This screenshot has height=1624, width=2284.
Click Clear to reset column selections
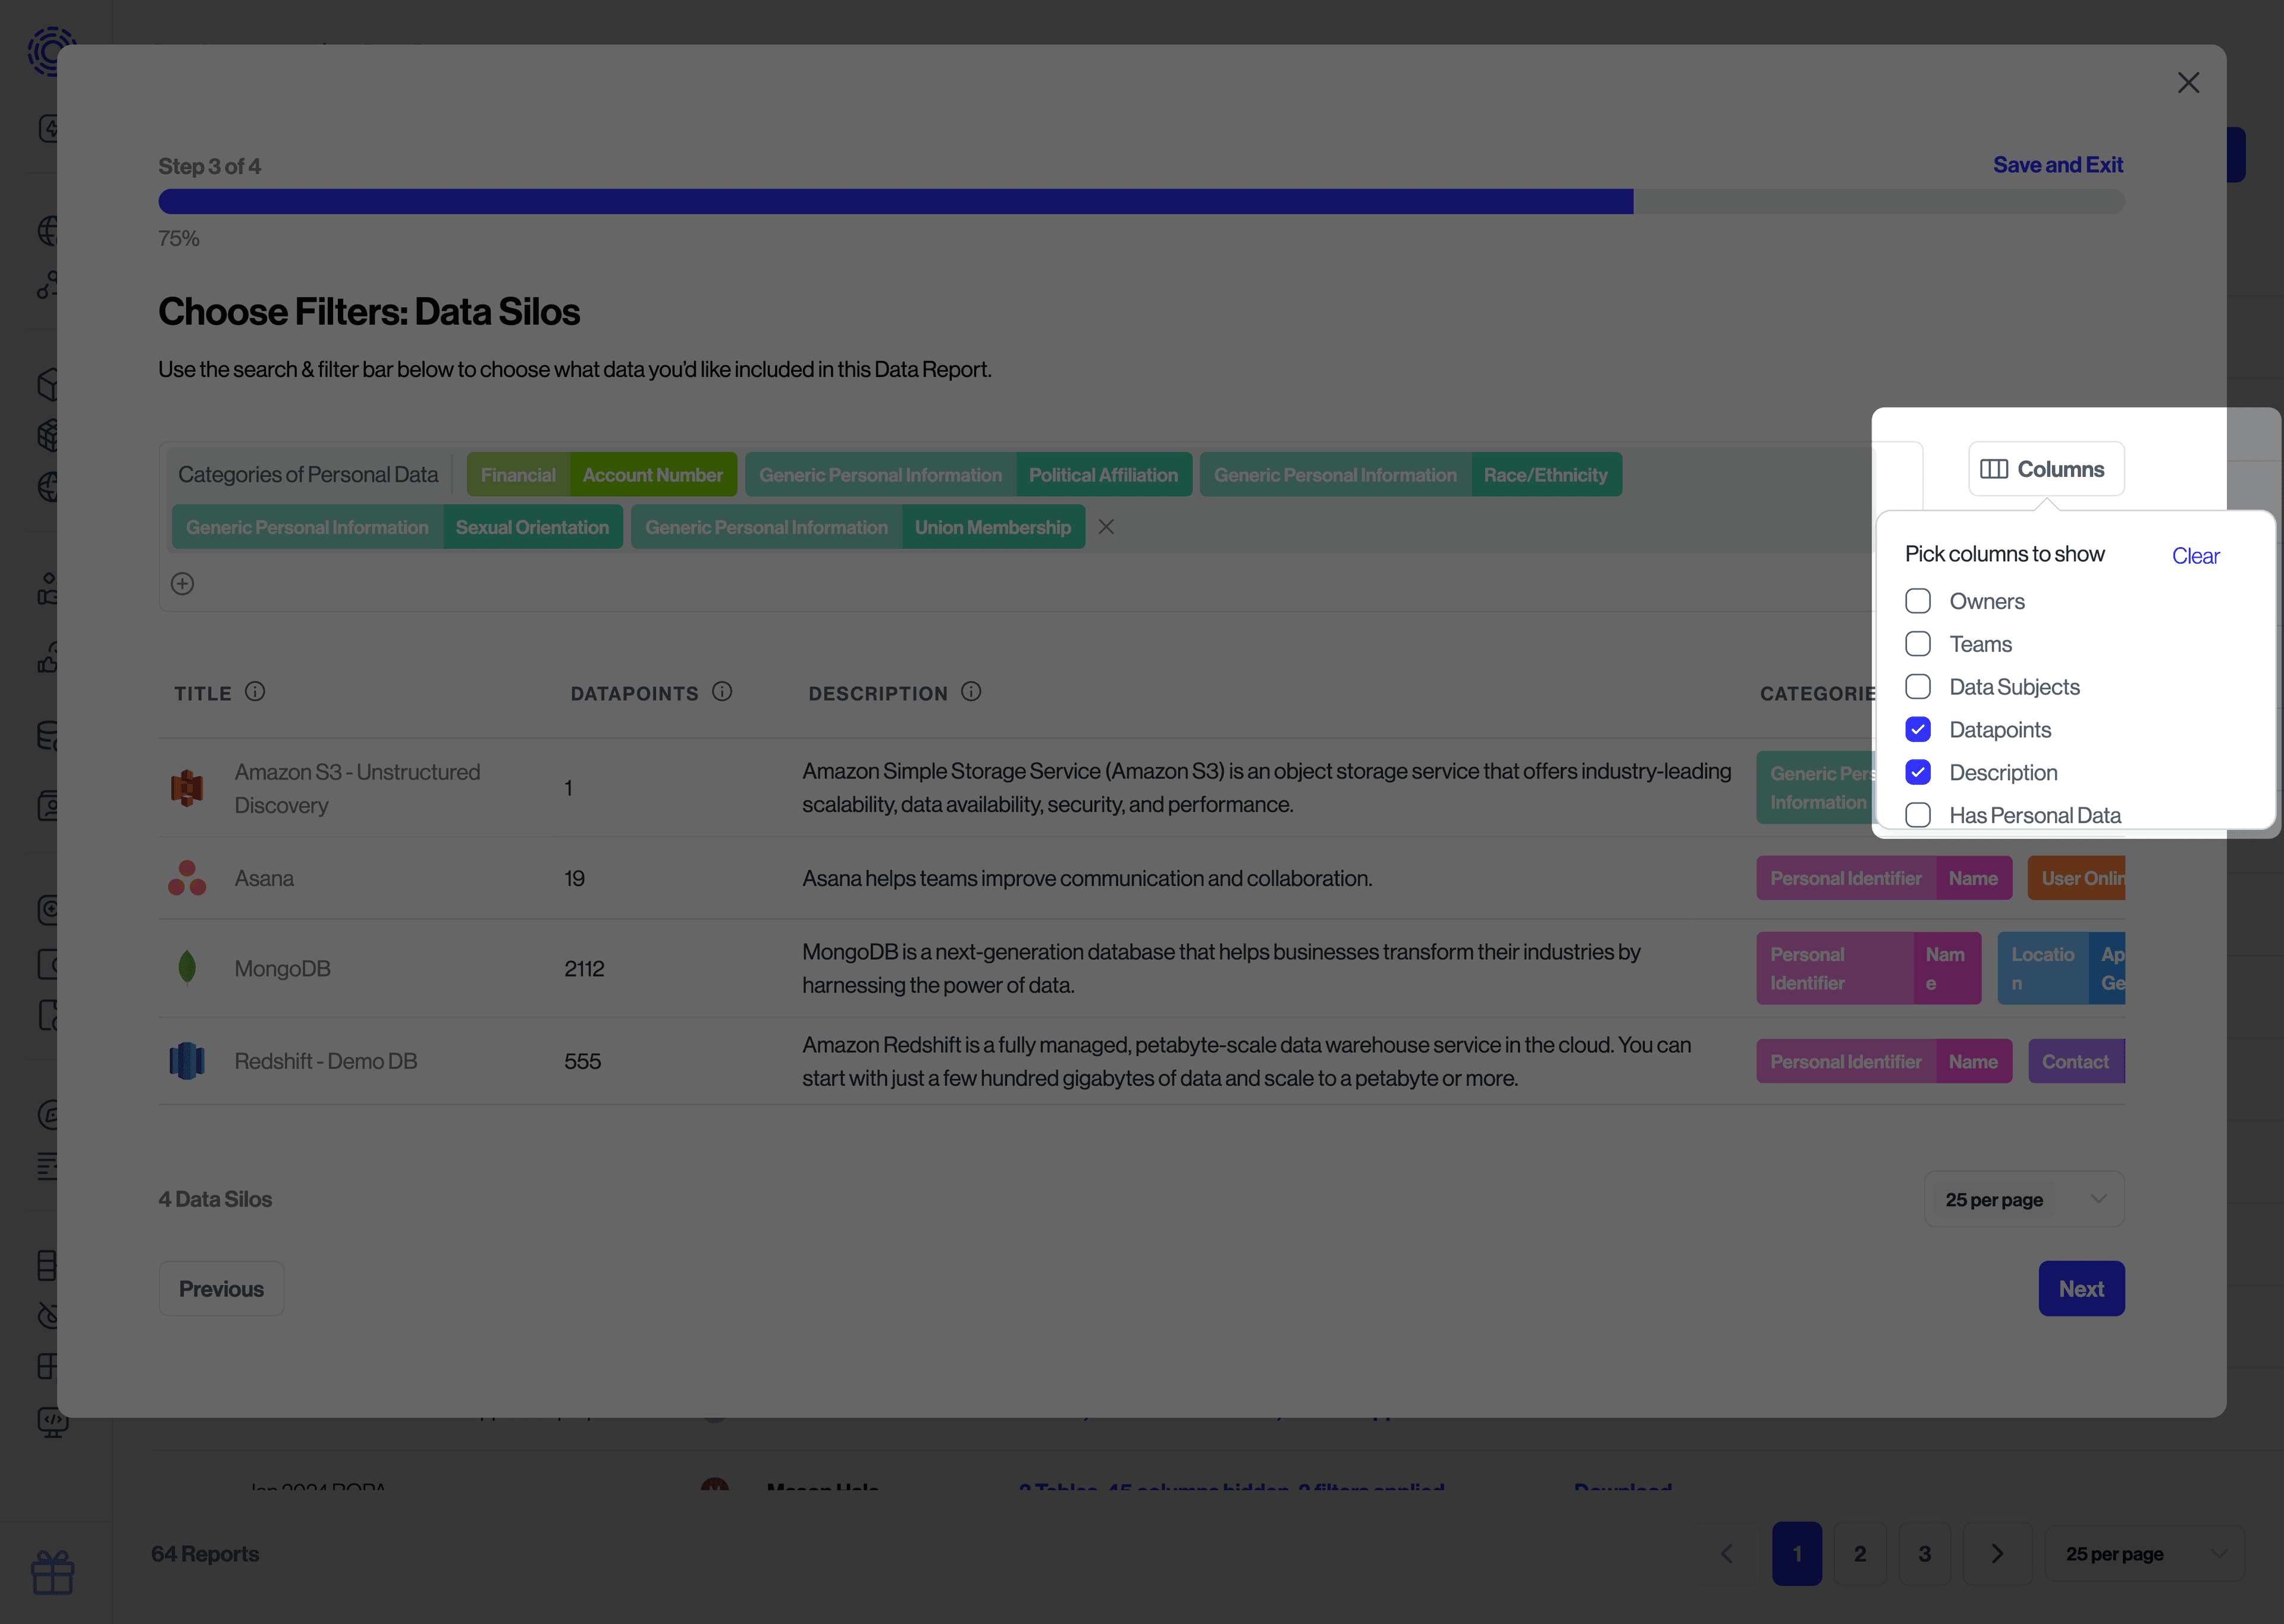(x=2196, y=556)
